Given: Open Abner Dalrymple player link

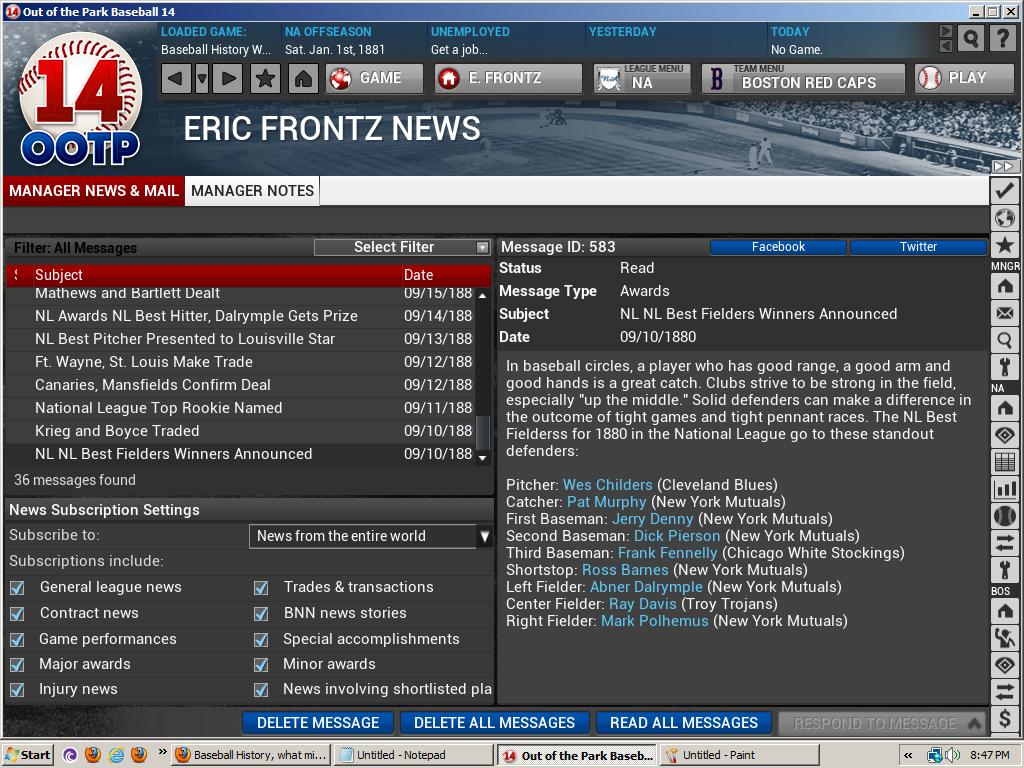Looking at the screenshot, I should pyautogui.click(x=646, y=587).
